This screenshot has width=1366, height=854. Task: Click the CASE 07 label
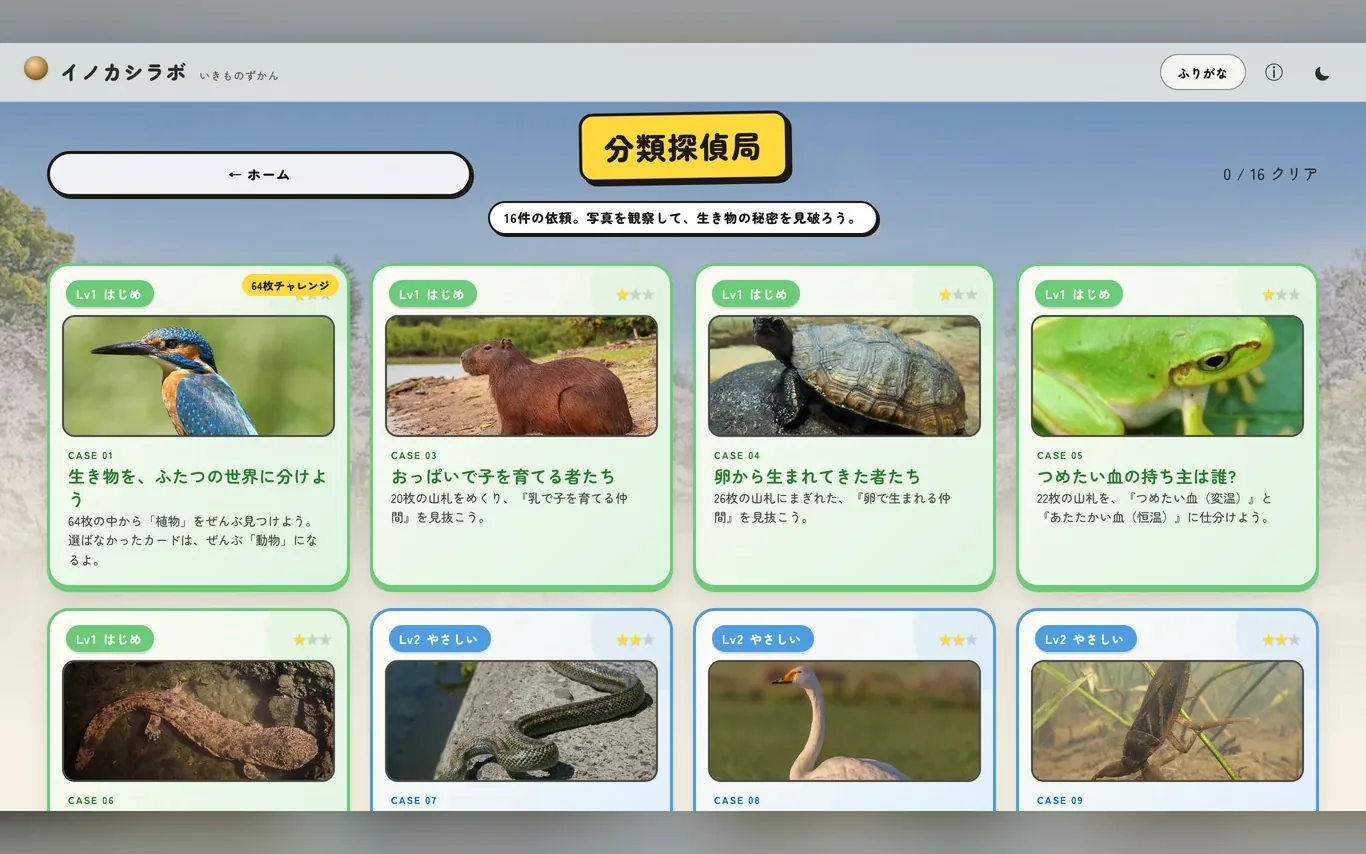[414, 801]
